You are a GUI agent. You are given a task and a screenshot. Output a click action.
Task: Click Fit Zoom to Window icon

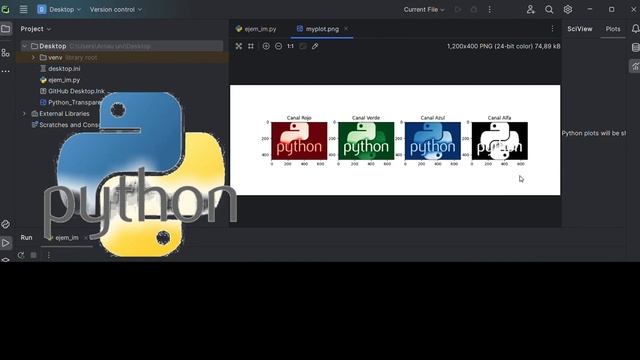239,46
